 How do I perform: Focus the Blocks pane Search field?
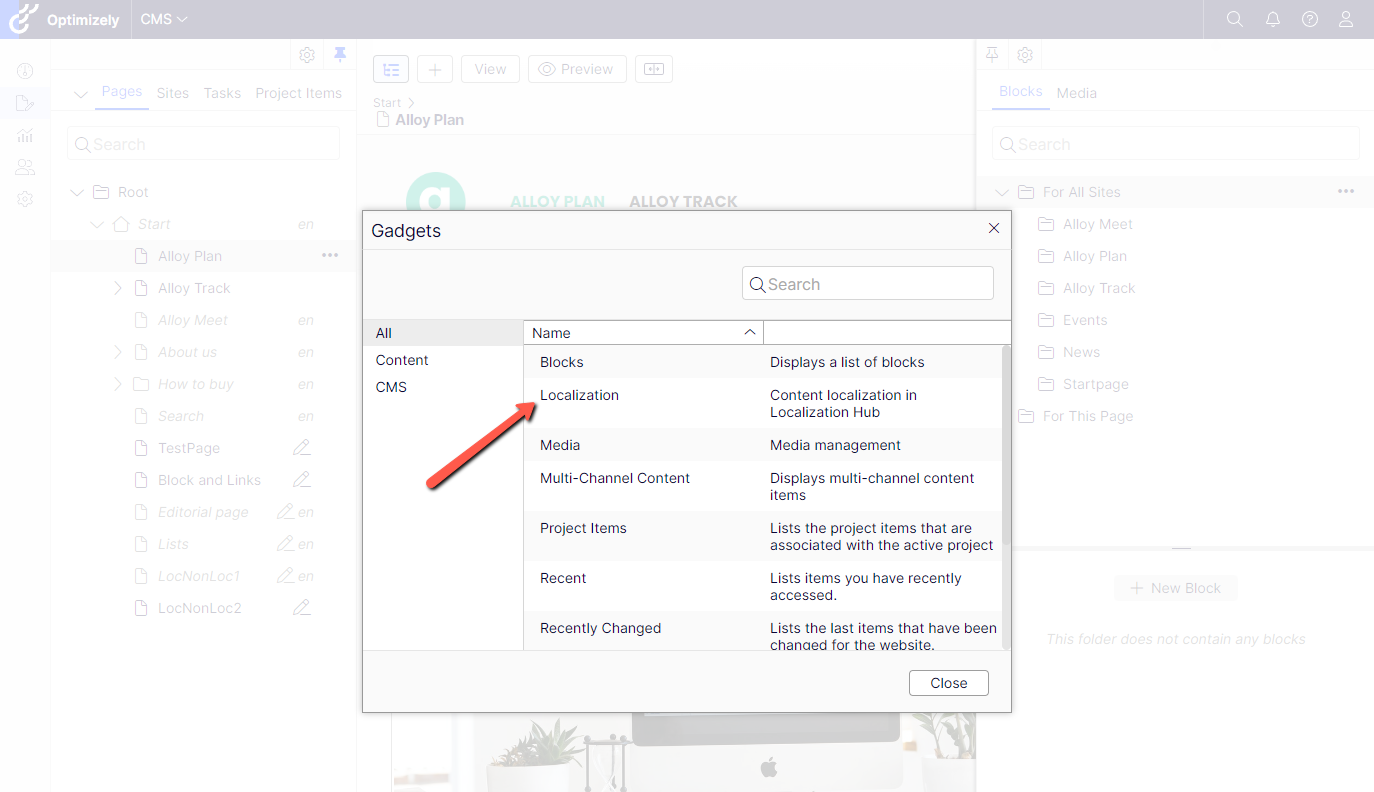tap(1176, 144)
